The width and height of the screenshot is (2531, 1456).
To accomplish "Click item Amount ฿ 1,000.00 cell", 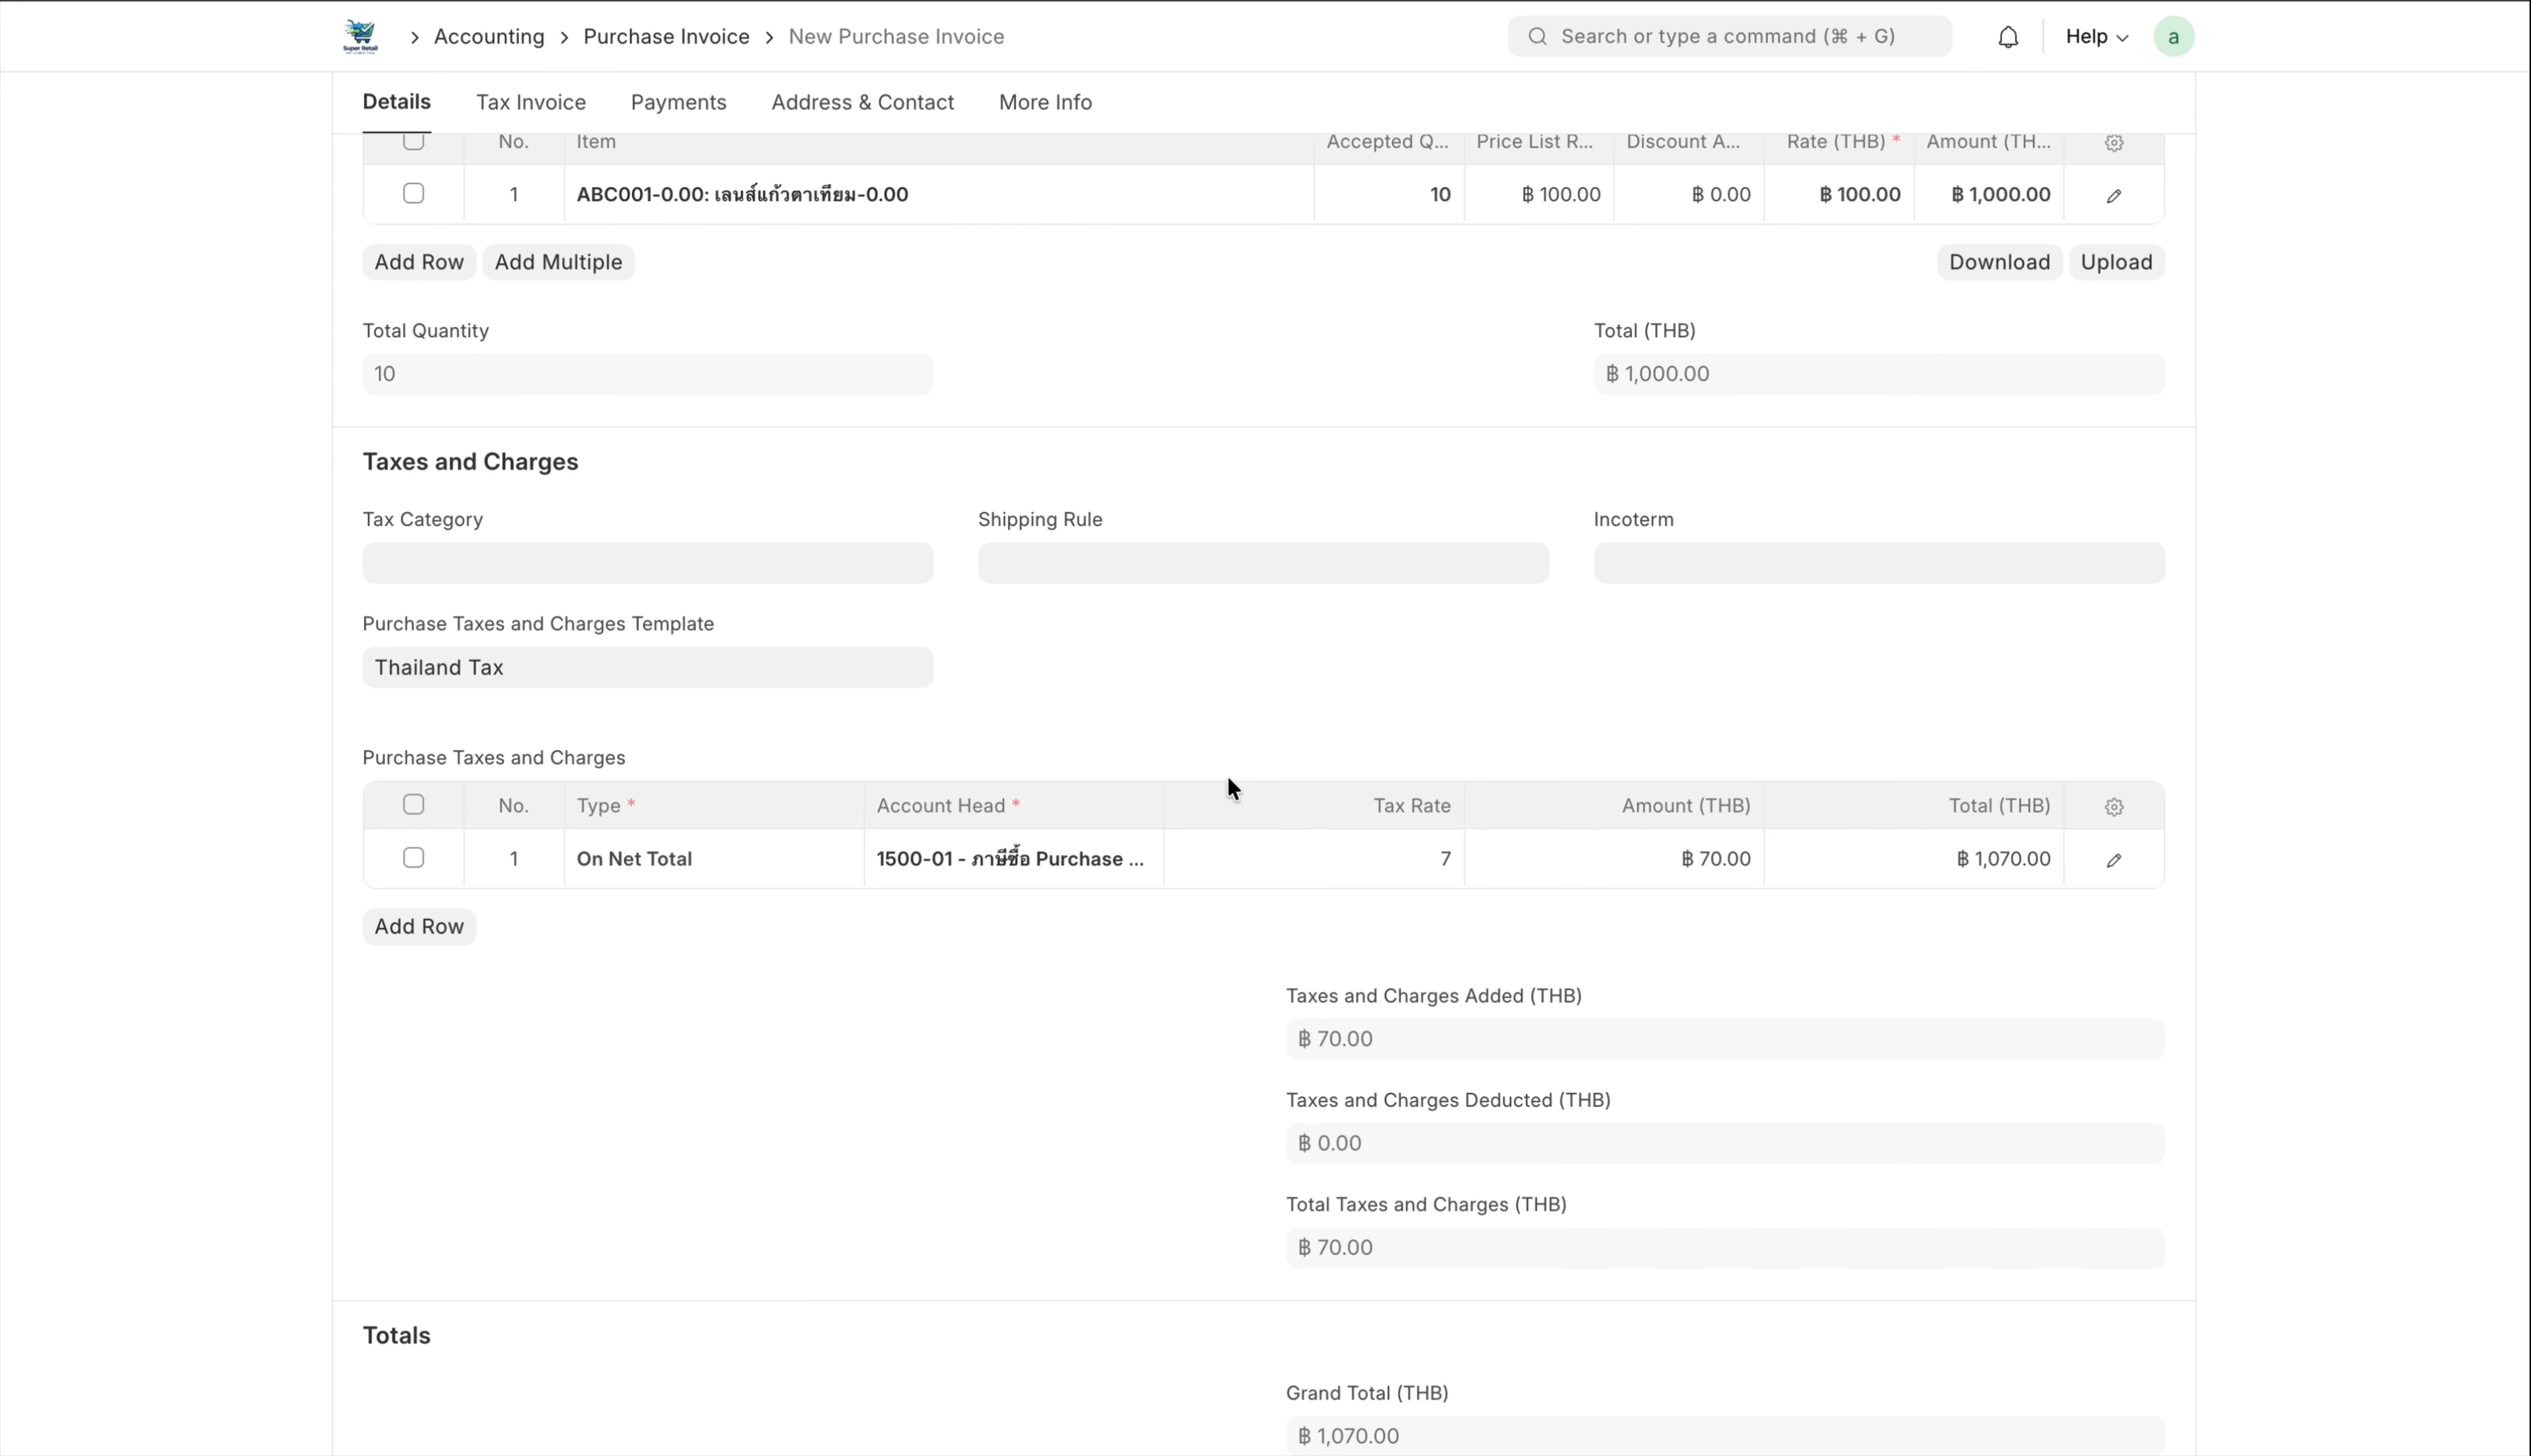I will pyautogui.click(x=1989, y=194).
